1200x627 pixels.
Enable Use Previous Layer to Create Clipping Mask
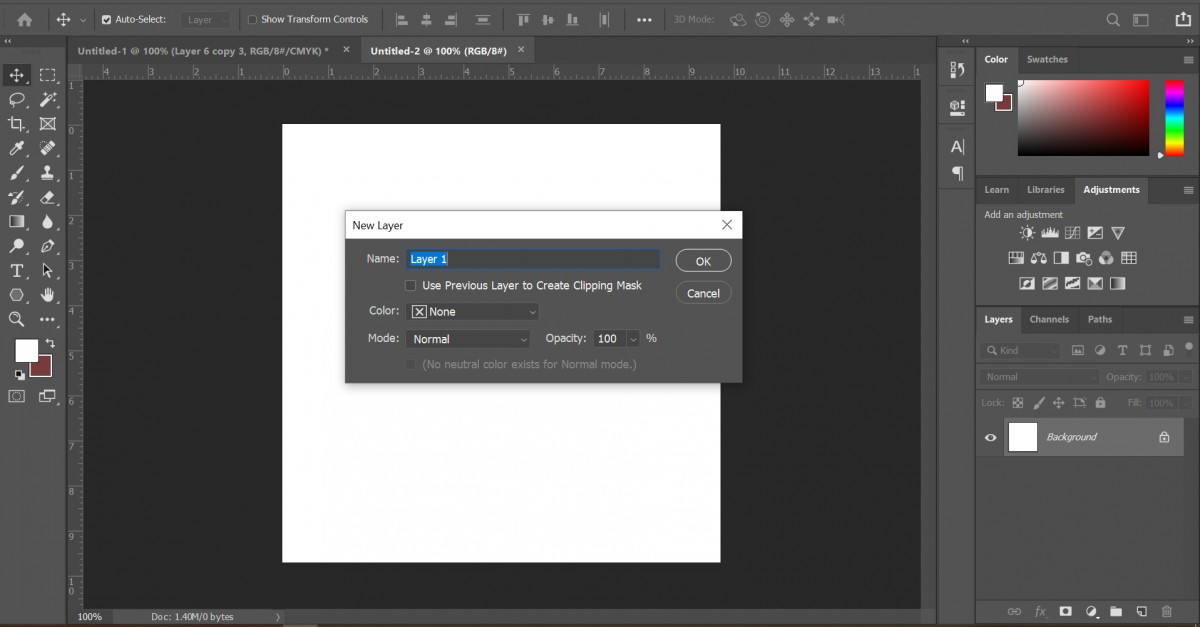click(410, 285)
